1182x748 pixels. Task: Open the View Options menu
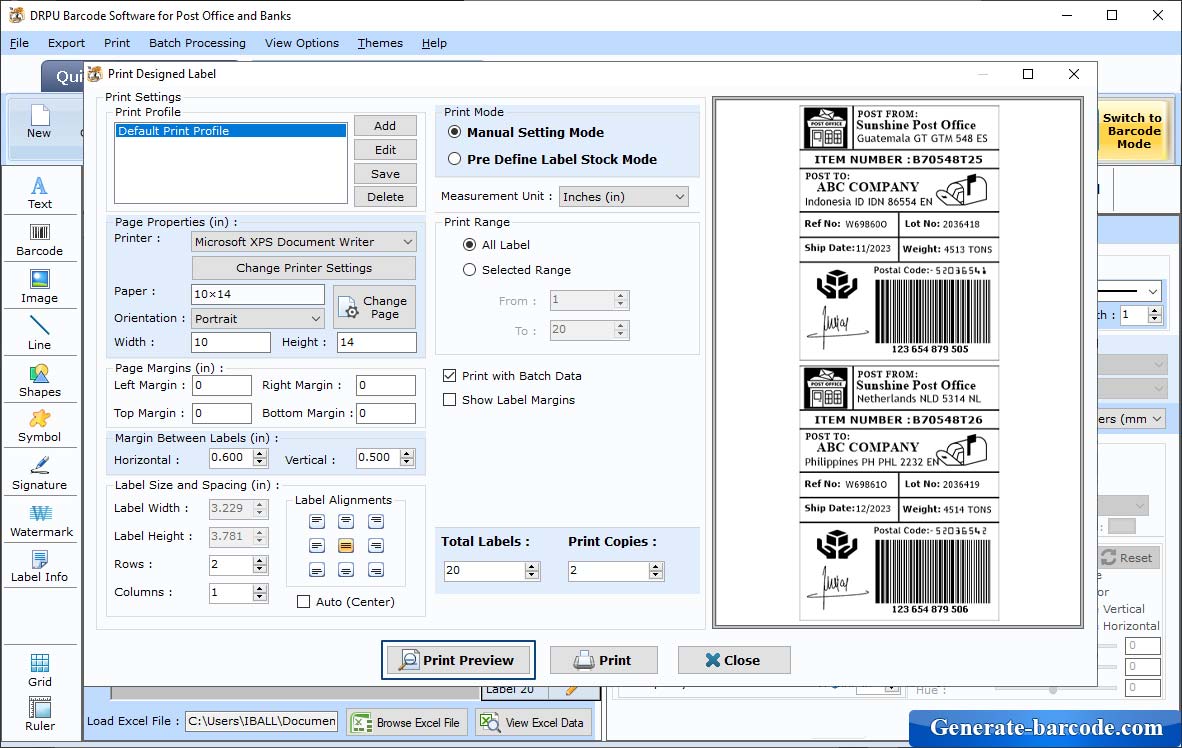pos(302,43)
